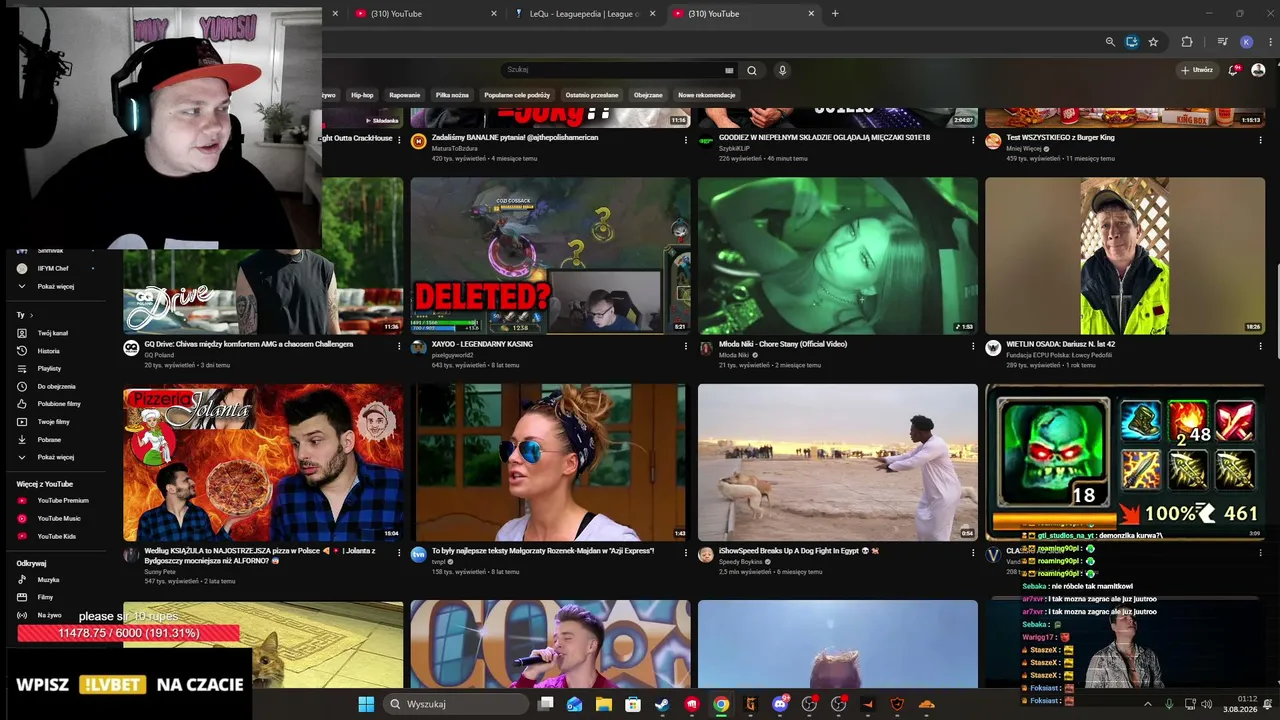Open YouTube notifications bell
The width and height of the screenshot is (1280, 720).
(x=1234, y=70)
